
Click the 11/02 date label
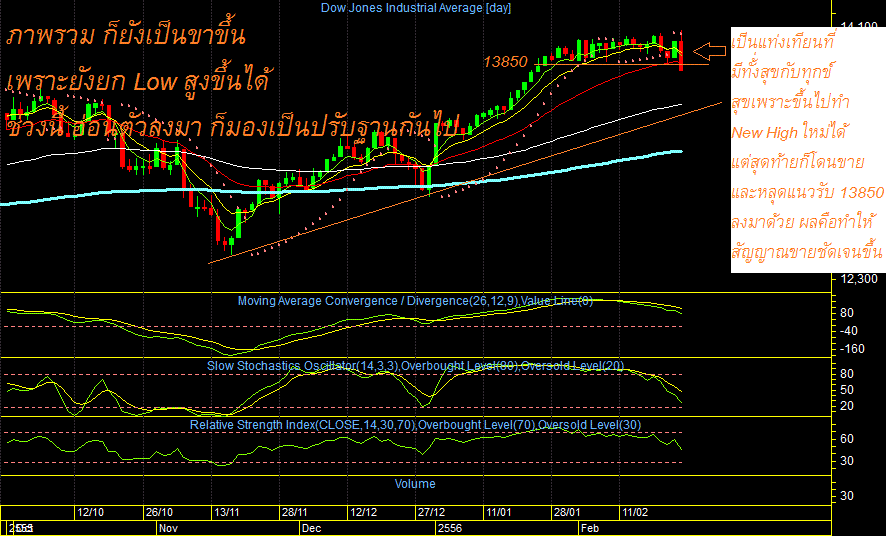click(x=635, y=512)
